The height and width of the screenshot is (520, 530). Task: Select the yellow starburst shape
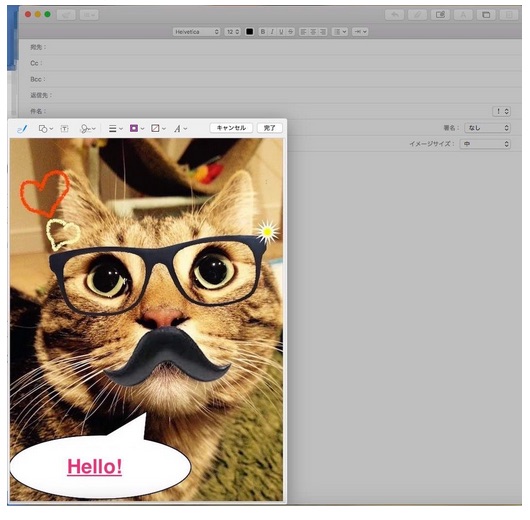click(x=267, y=232)
